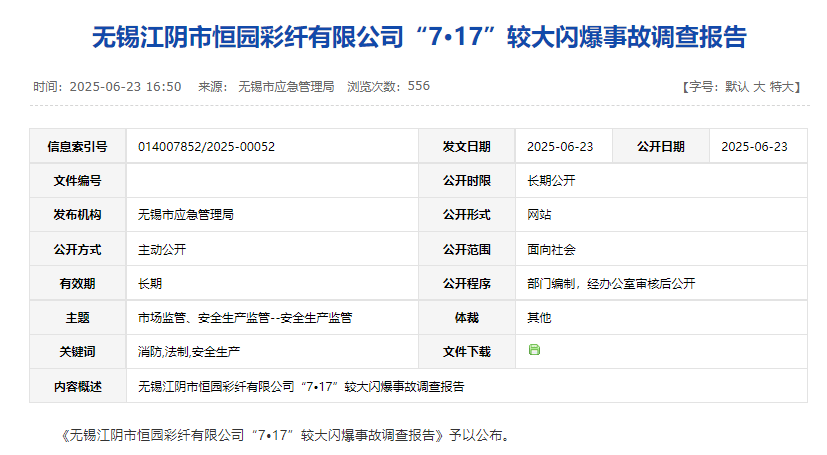Screen dimensions: 827x455
Task: Click the 主动公开 value cell
Action: [x=162, y=249]
